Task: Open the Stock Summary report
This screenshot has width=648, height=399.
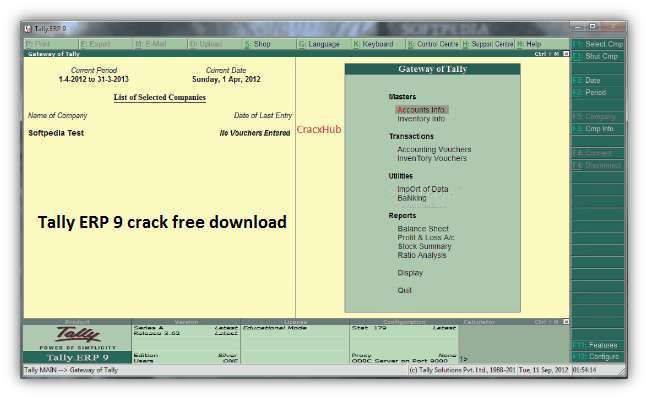Action: [424, 246]
